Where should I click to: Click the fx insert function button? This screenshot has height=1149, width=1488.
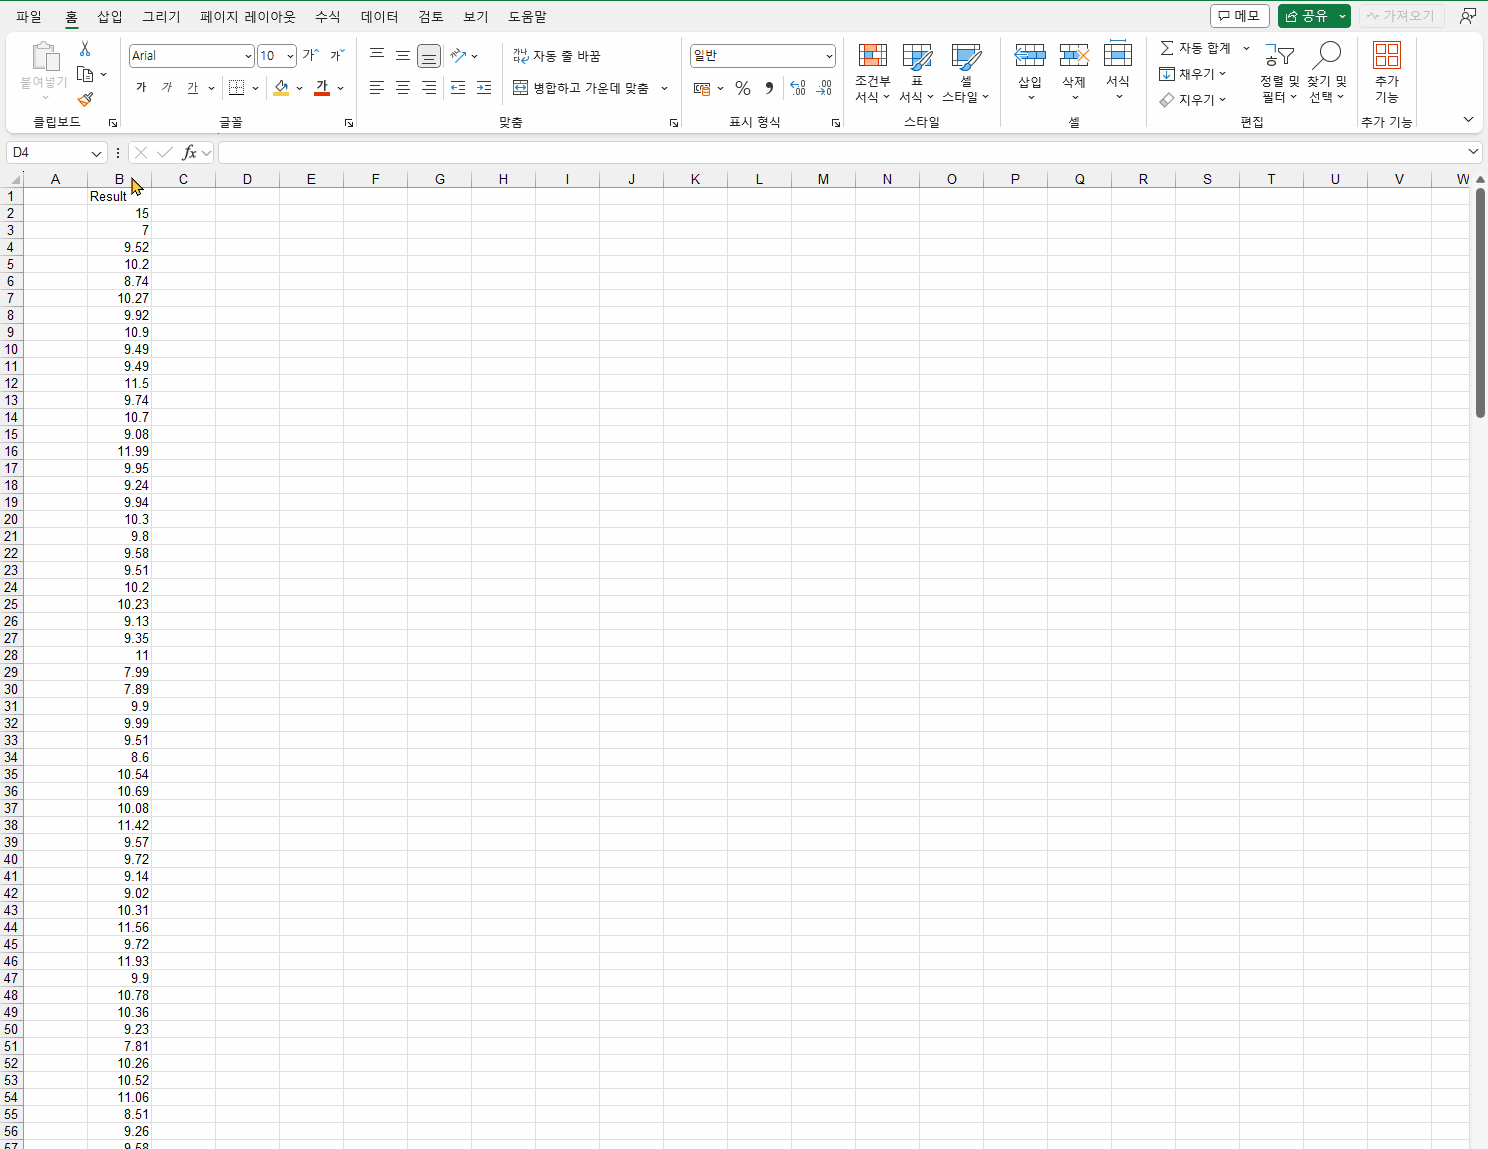tap(189, 152)
